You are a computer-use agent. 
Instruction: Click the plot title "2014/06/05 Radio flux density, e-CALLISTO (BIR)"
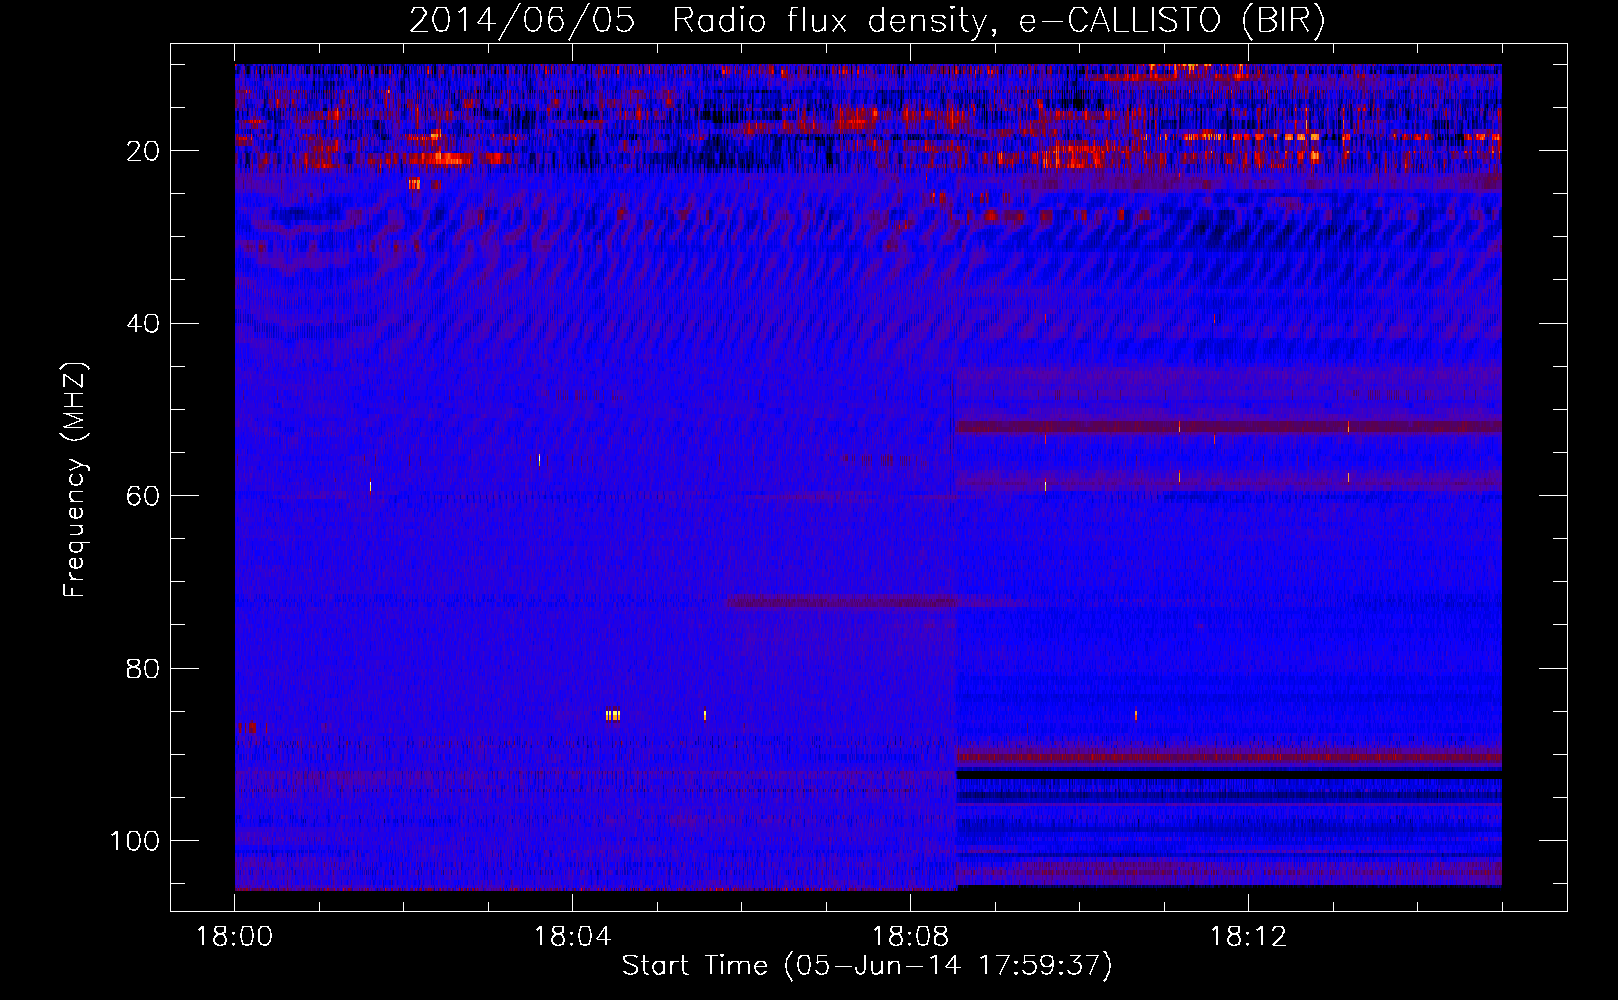click(867, 21)
